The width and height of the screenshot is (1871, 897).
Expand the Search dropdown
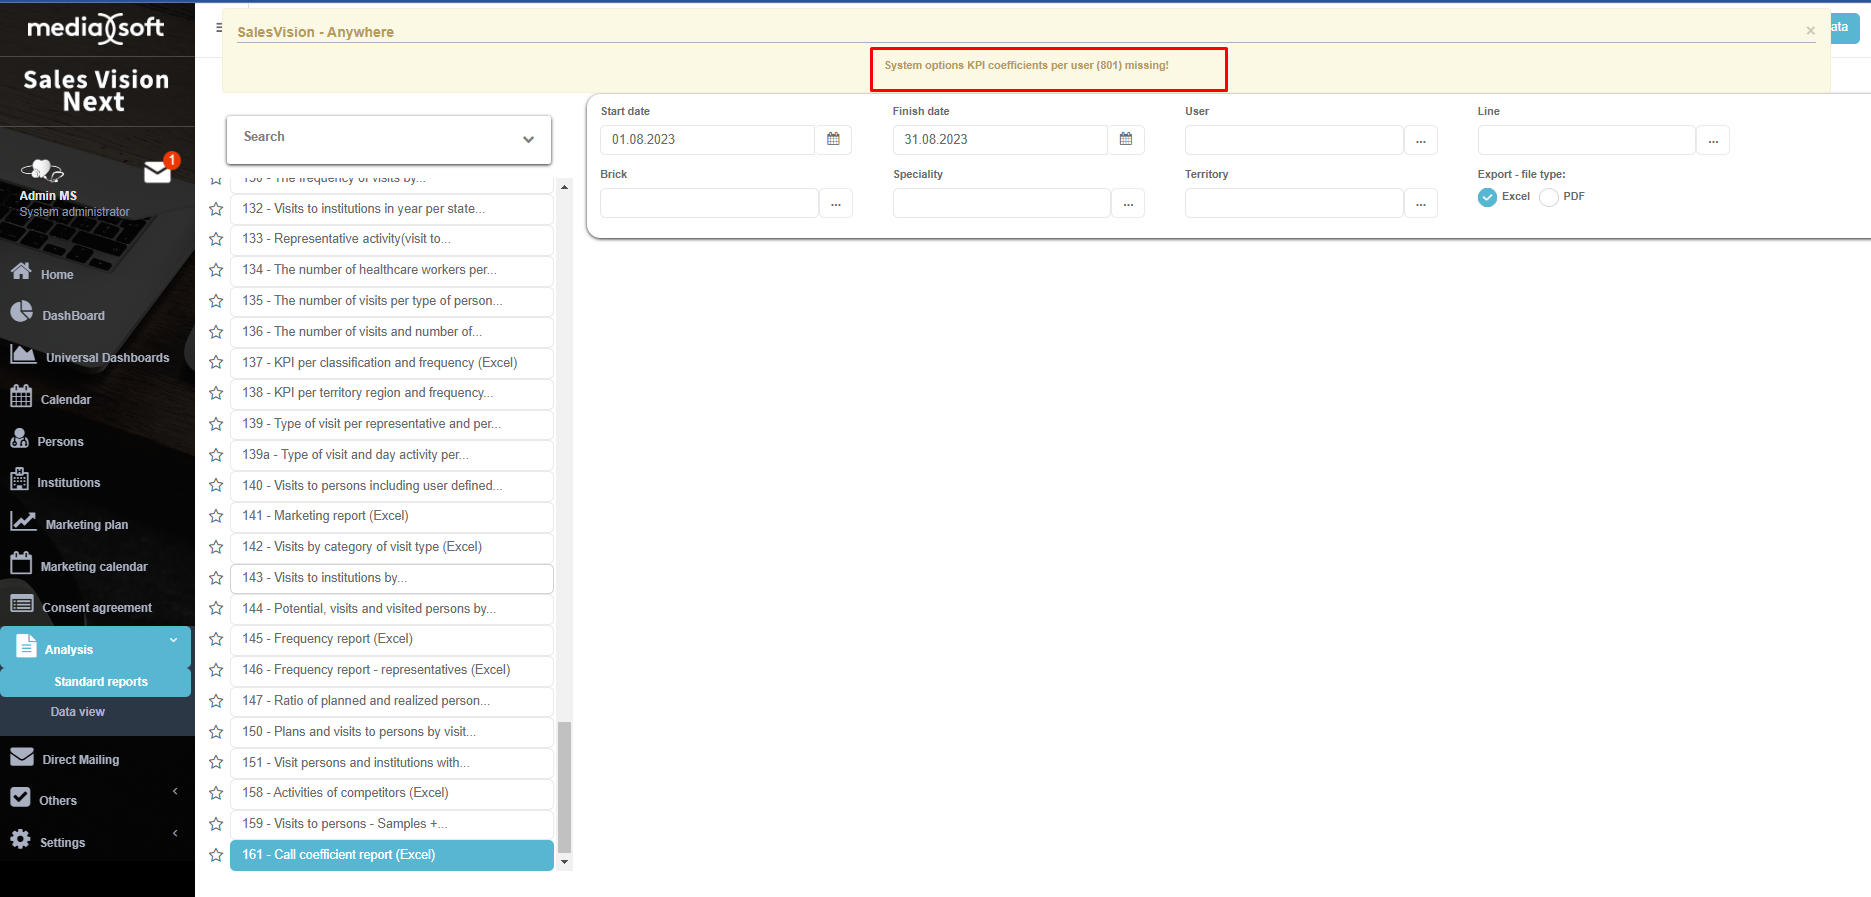528,140
